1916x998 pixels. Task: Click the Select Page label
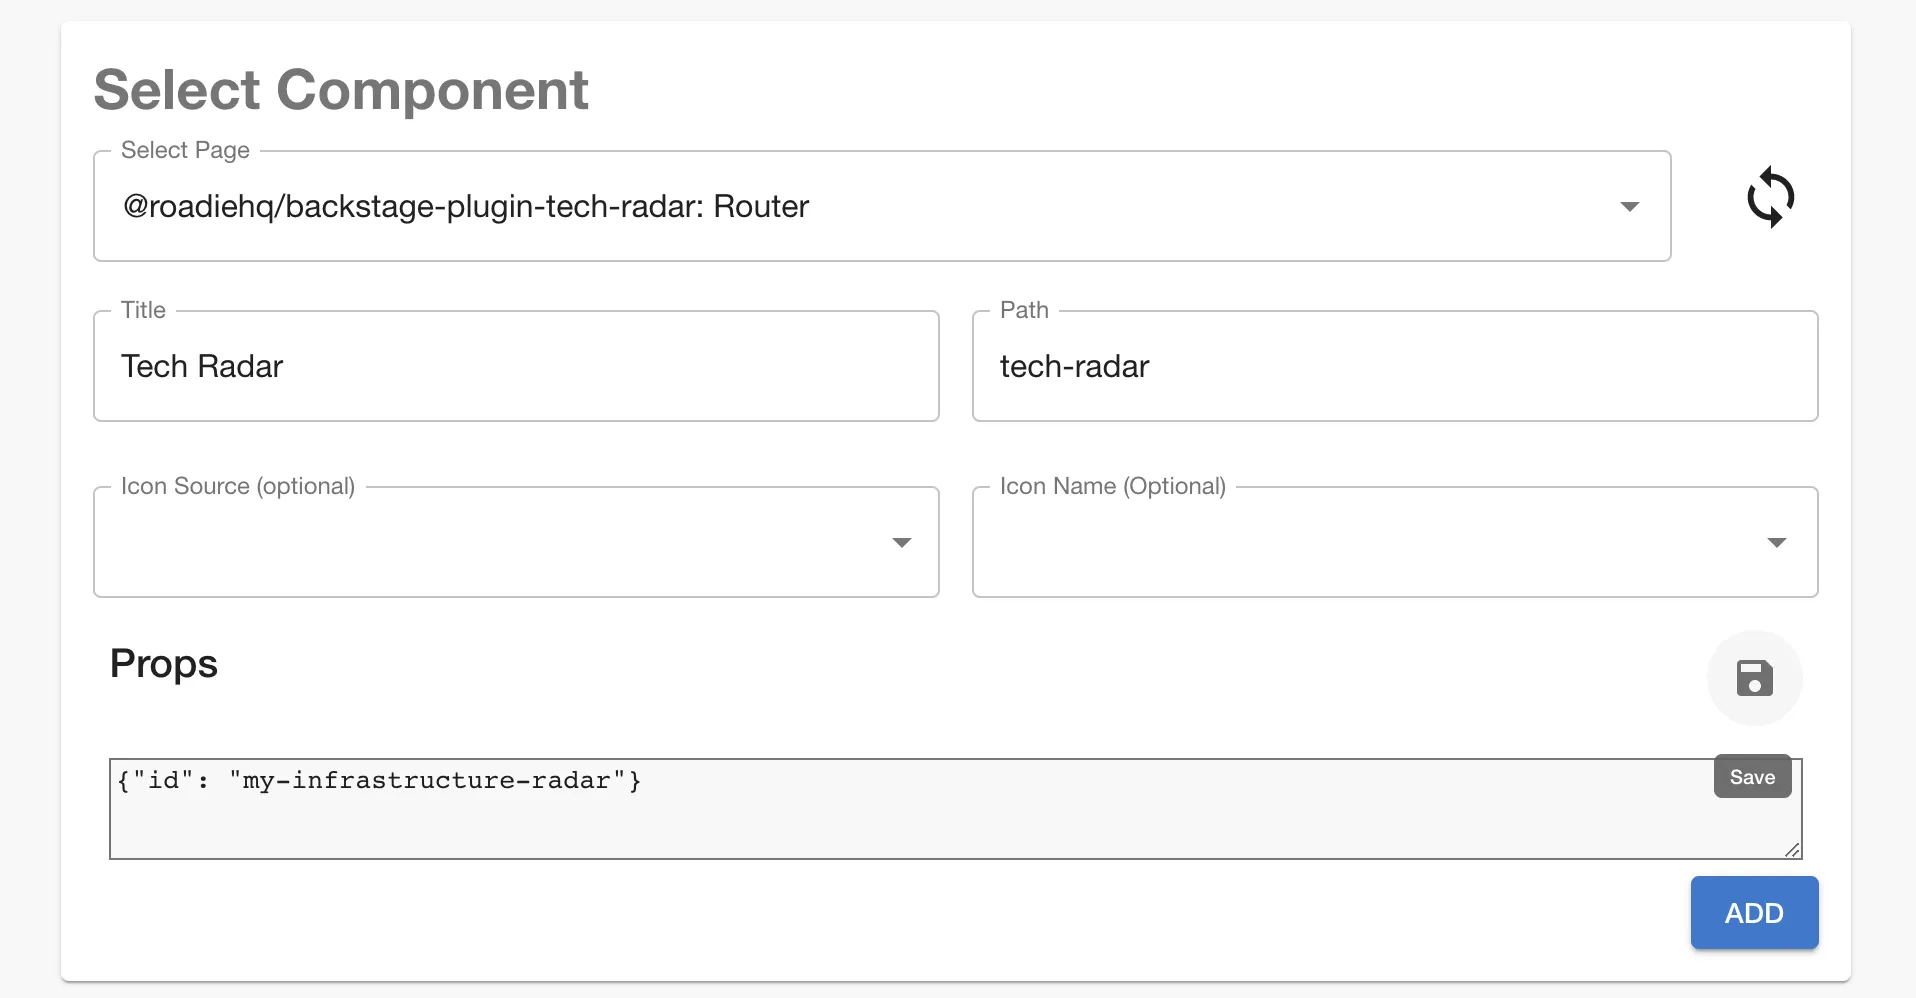point(185,150)
